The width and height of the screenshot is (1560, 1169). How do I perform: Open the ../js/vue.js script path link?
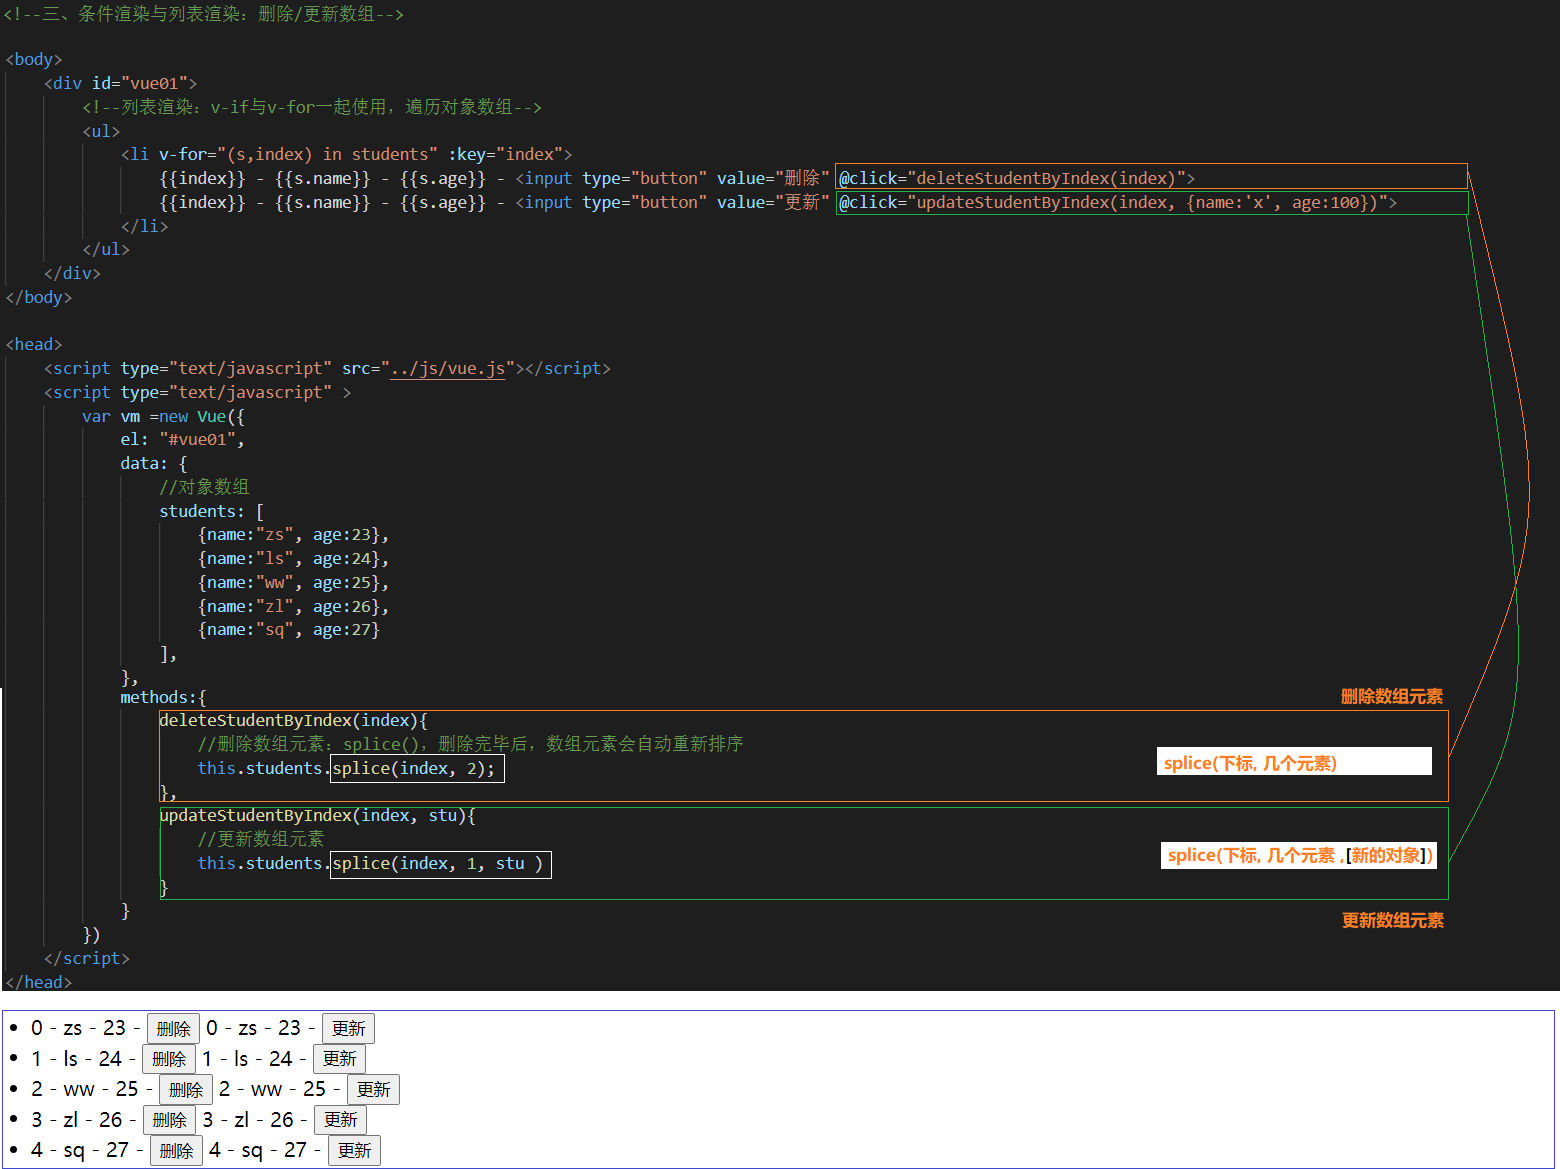pos(447,369)
